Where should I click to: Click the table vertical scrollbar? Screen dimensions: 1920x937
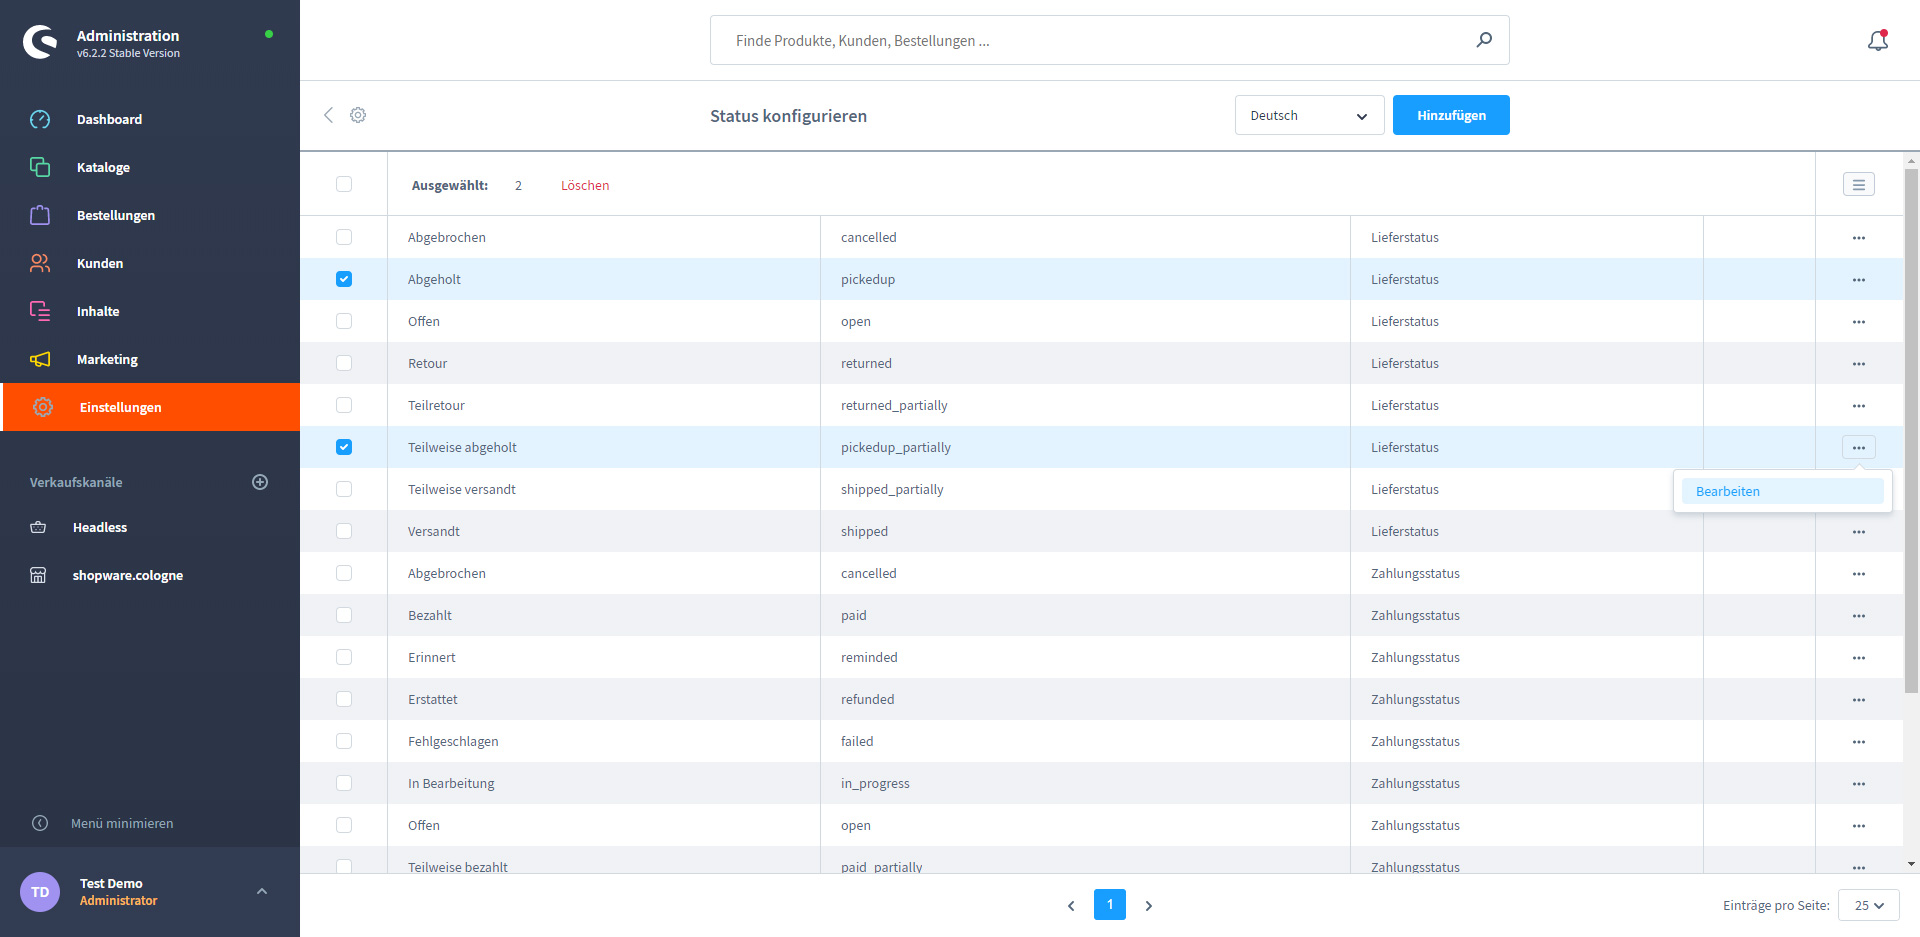[1912, 430]
